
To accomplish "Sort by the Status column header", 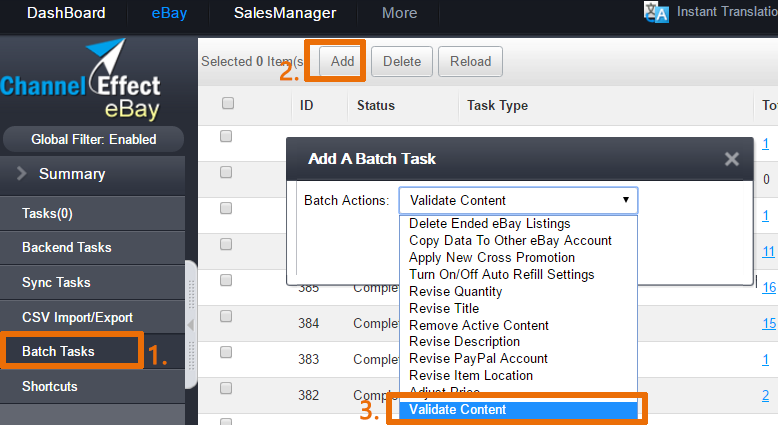I will click(x=376, y=106).
